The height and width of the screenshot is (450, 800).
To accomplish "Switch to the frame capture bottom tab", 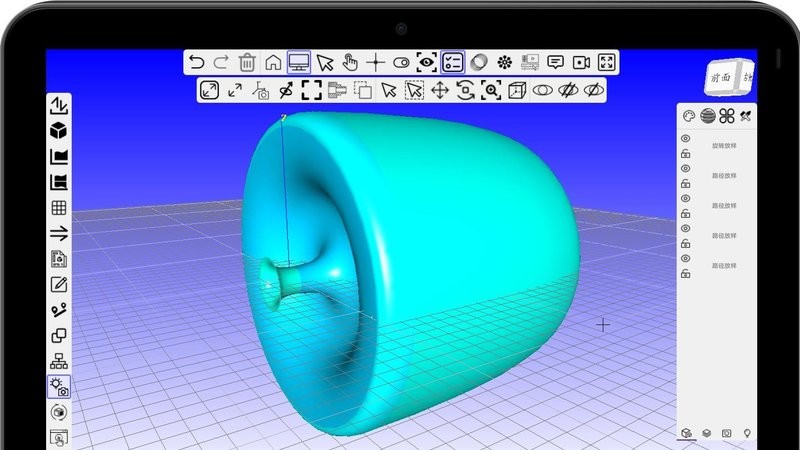I will coord(727,433).
